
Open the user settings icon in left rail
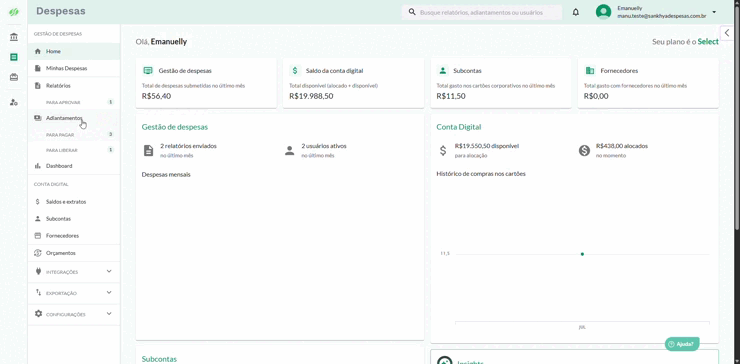pos(14,102)
